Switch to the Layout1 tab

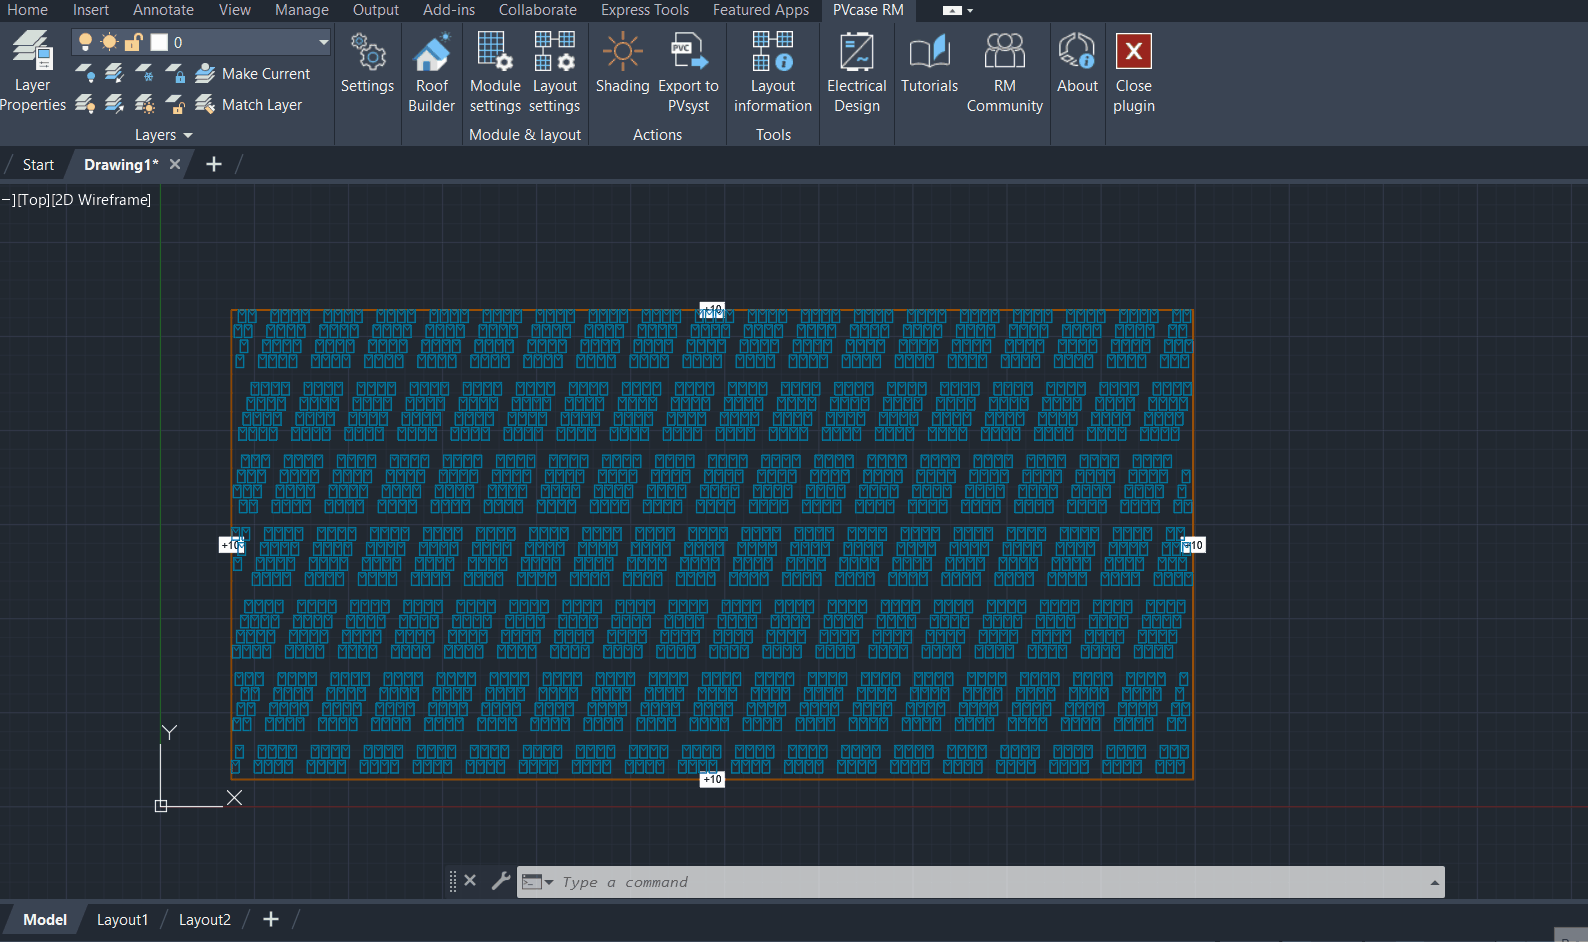pyautogui.click(x=122, y=920)
